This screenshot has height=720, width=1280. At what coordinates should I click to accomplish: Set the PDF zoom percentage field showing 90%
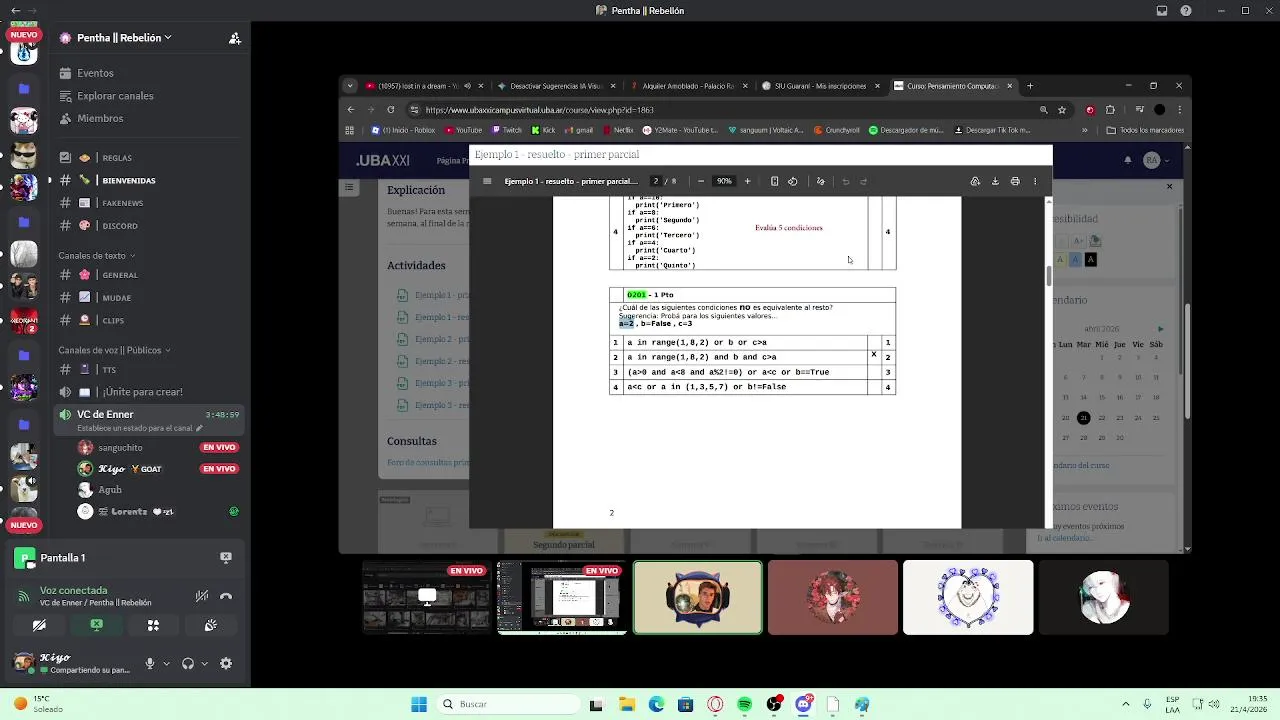pos(724,181)
